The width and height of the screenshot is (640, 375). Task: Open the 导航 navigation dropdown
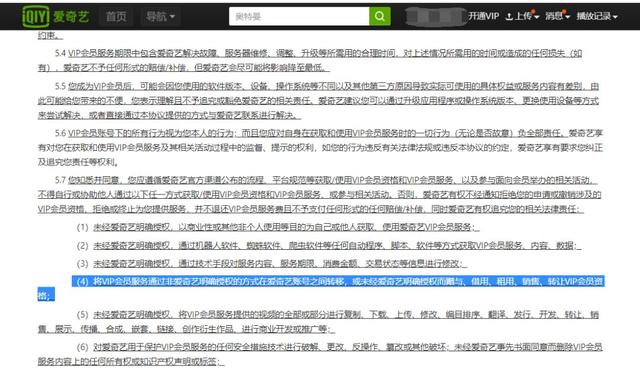click(160, 16)
